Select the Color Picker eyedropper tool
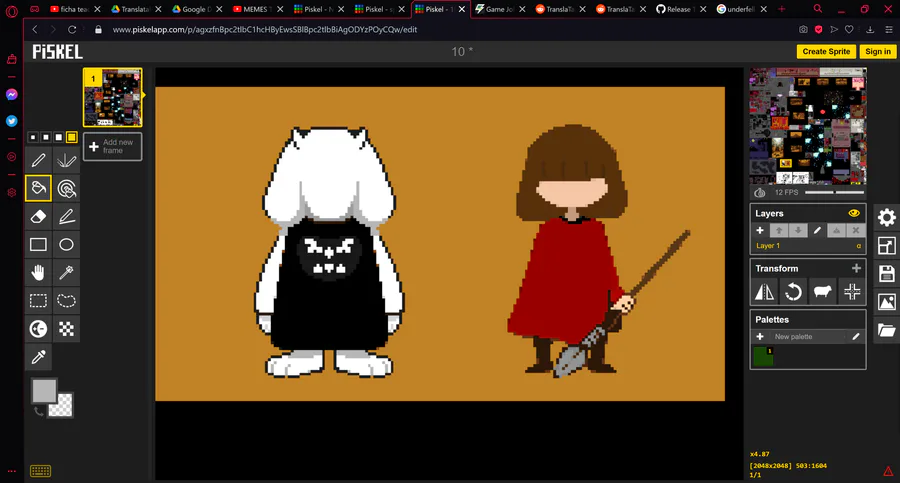The image size is (900, 483). pos(38,357)
